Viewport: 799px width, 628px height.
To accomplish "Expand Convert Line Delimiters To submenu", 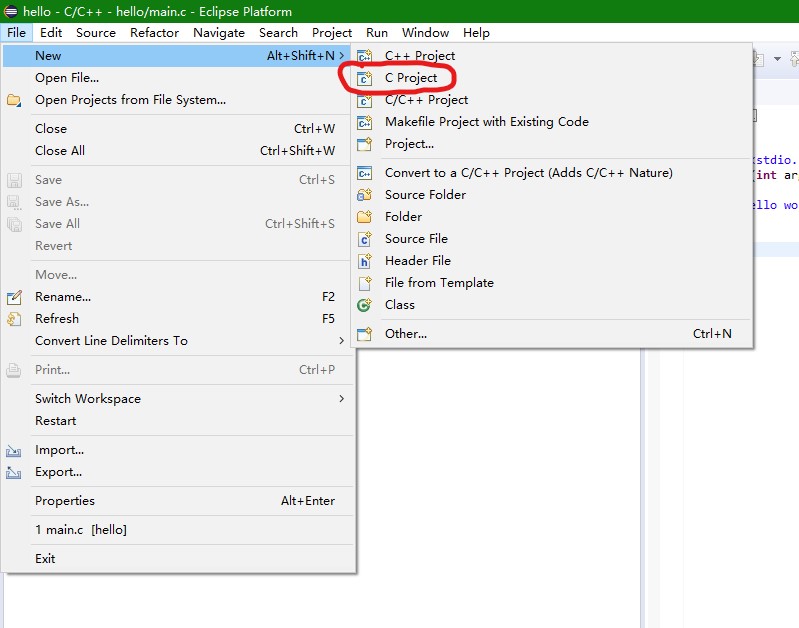I will (x=341, y=341).
